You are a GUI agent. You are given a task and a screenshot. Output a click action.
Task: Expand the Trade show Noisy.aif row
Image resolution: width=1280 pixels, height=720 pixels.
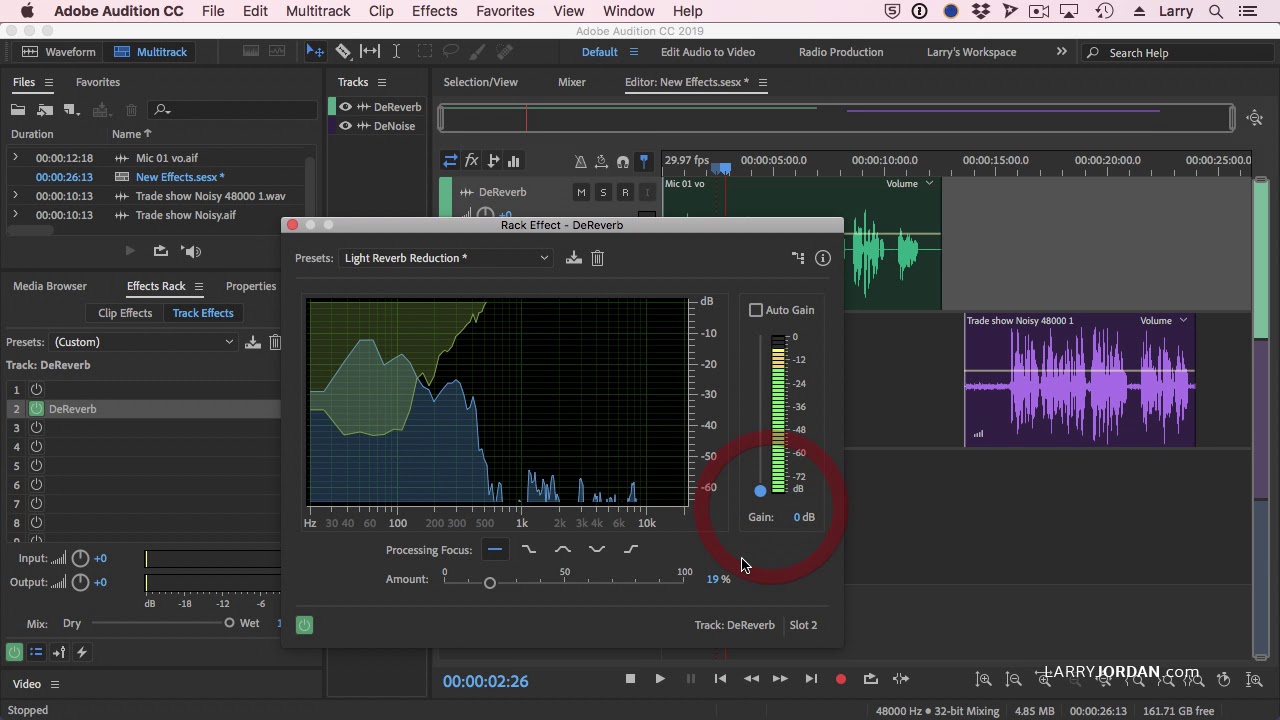point(15,215)
